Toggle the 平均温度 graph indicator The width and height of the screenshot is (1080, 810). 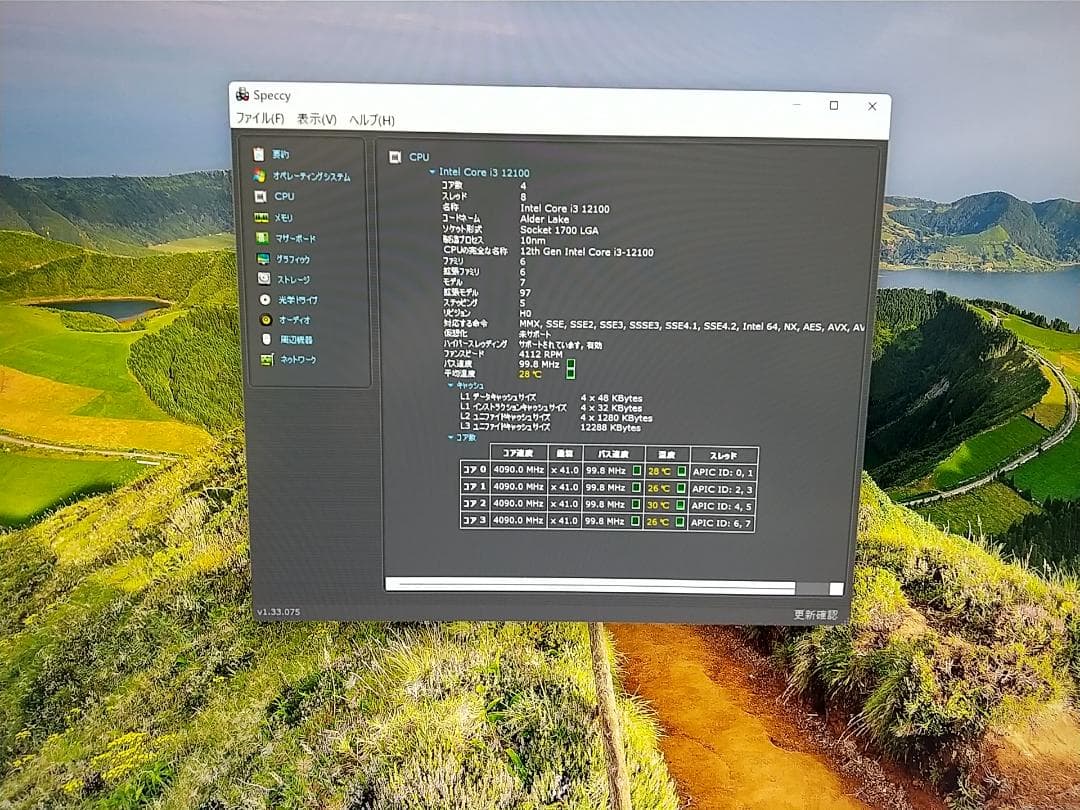[571, 374]
